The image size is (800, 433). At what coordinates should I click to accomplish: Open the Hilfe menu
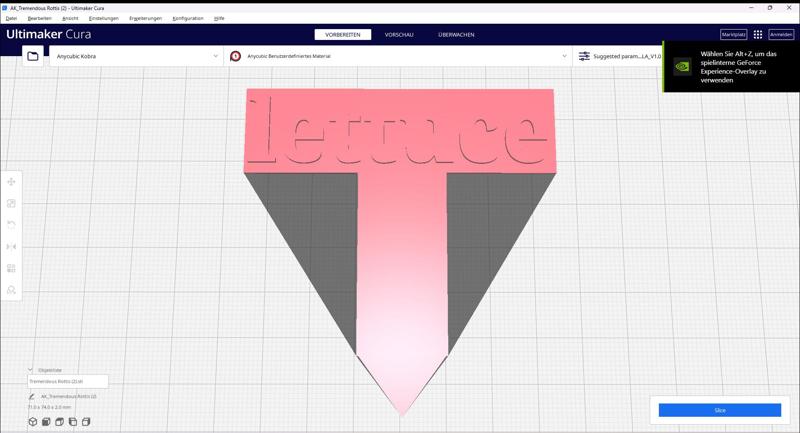click(x=219, y=18)
